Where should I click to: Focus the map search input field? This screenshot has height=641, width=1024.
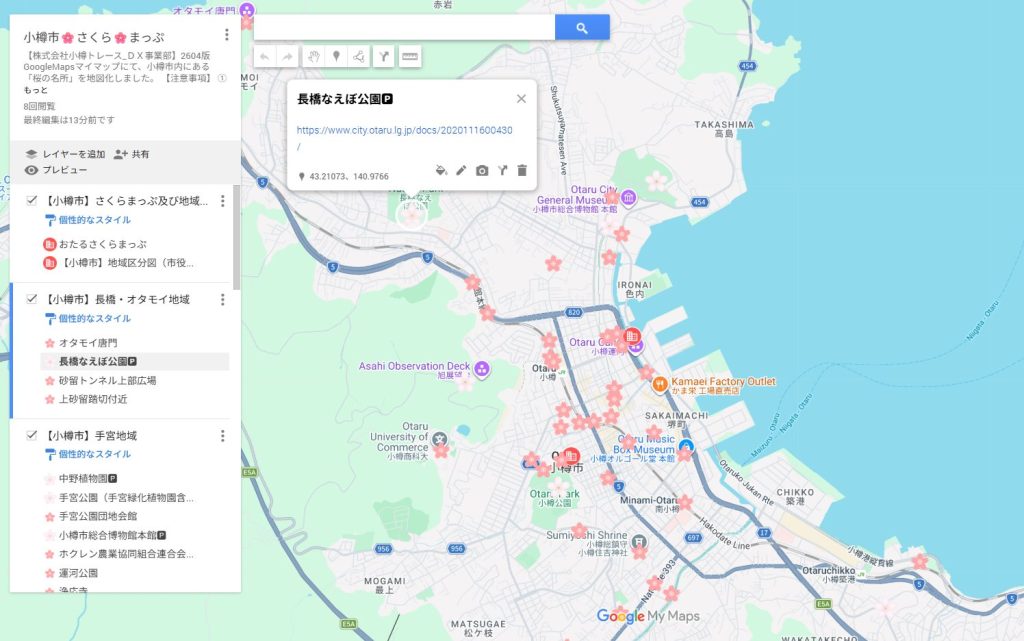404,28
